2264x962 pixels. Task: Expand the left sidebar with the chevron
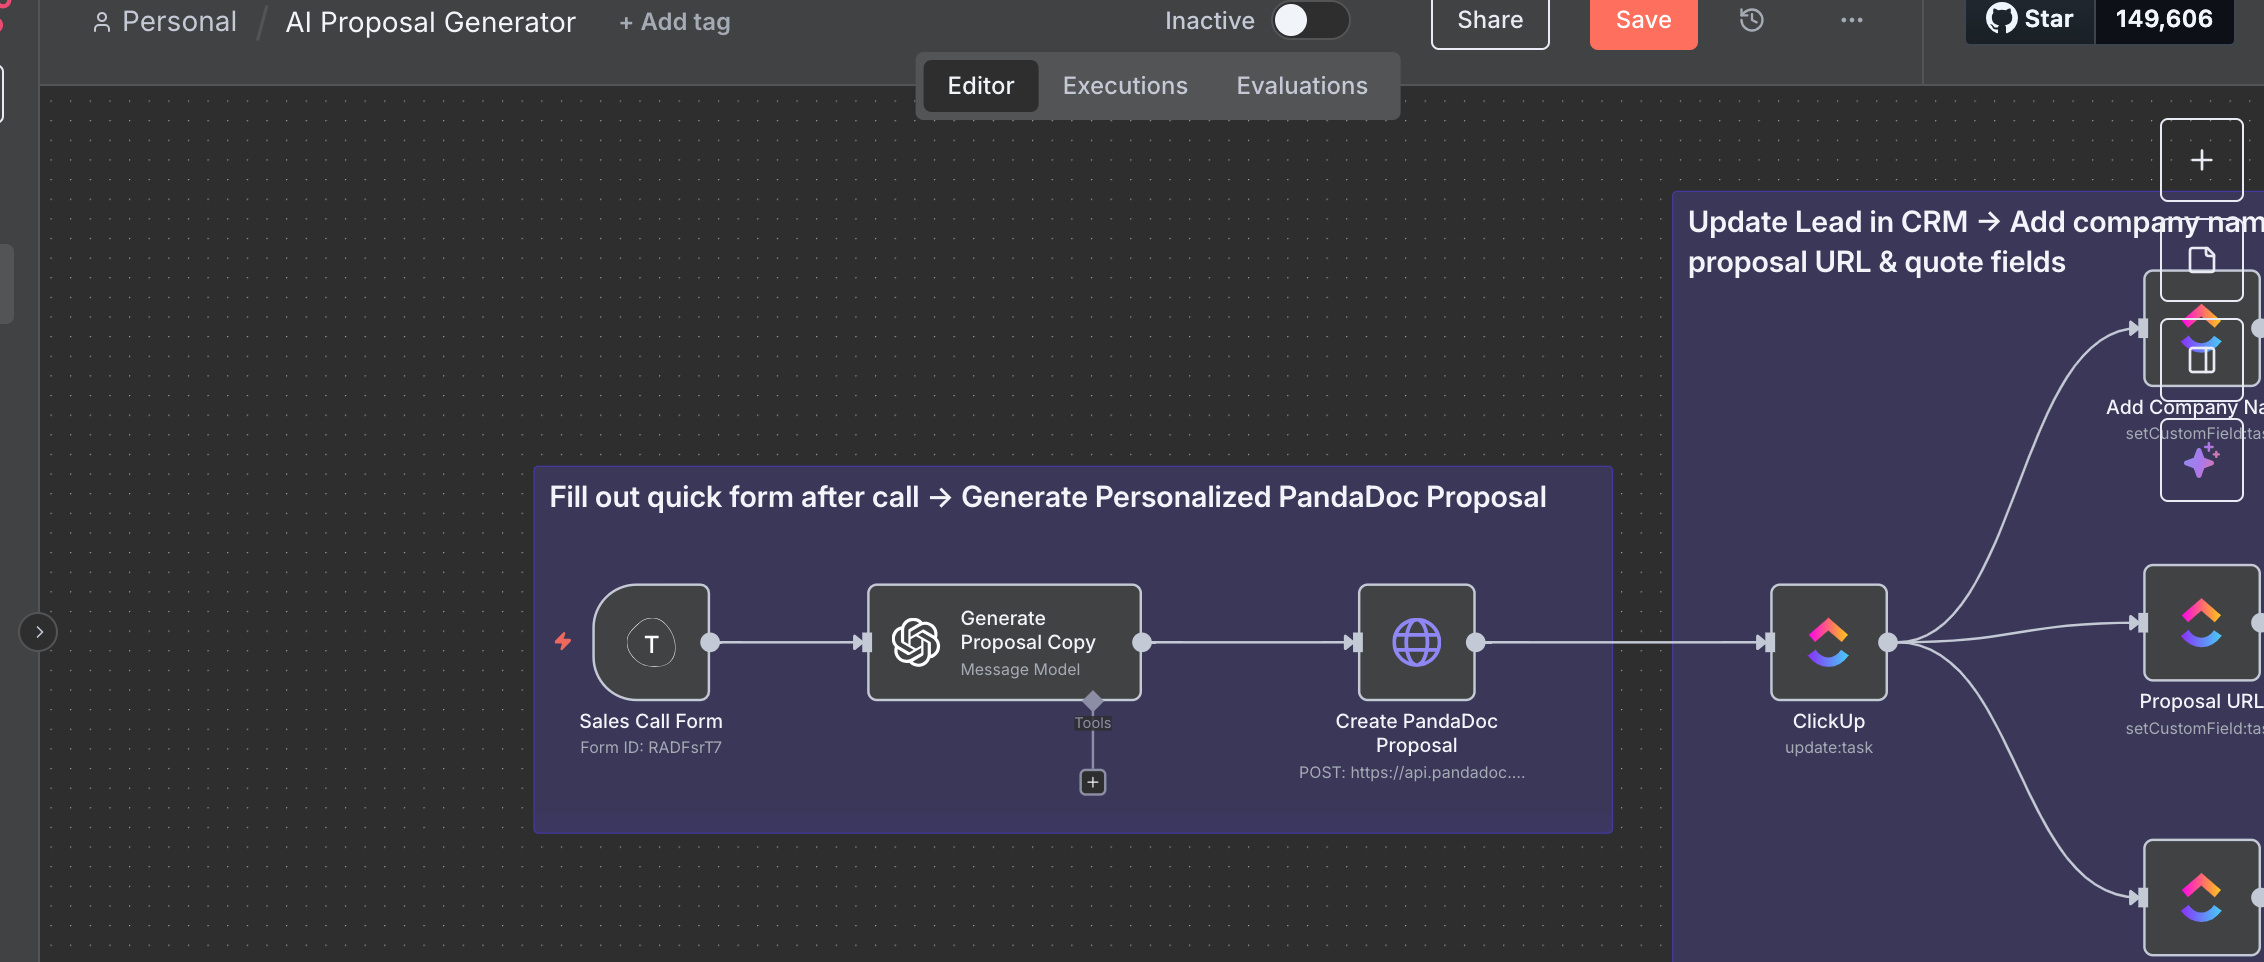click(x=39, y=631)
